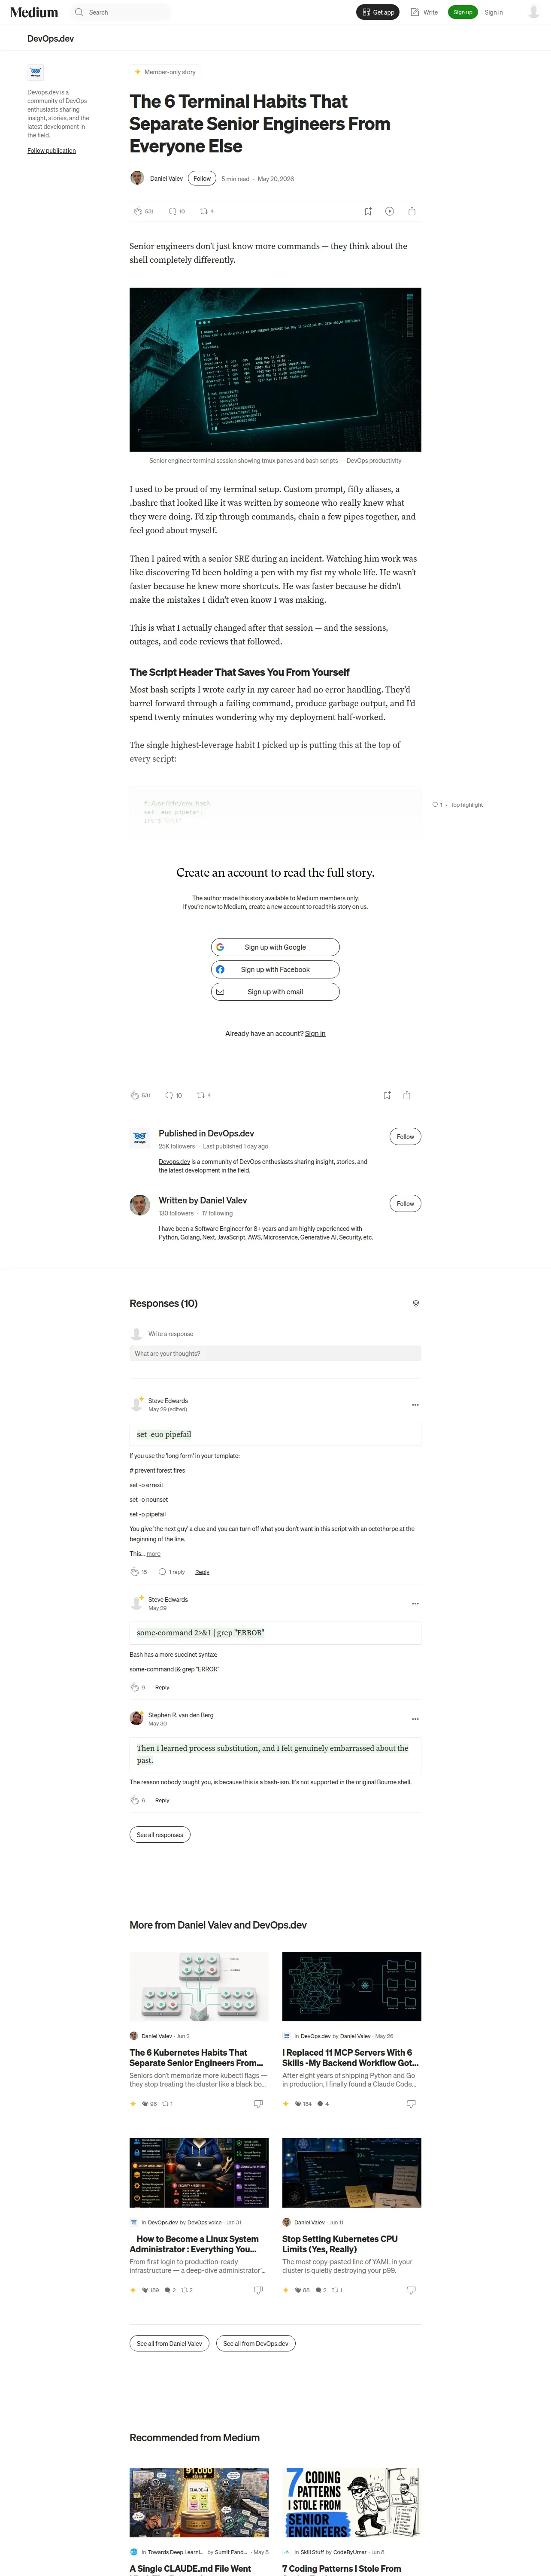Open the three-dot menu on Steve Edwards' first response
The height and width of the screenshot is (2576, 551).
[x=415, y=1405]
